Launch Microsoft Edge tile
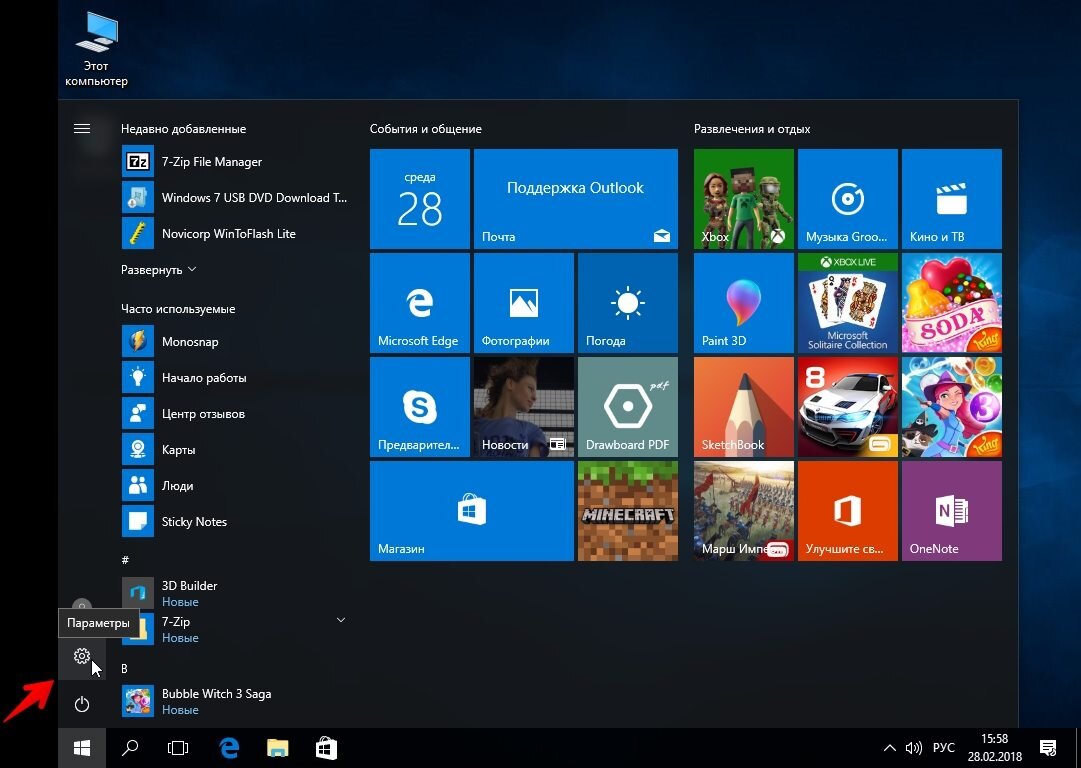 [x=420, y=303]
